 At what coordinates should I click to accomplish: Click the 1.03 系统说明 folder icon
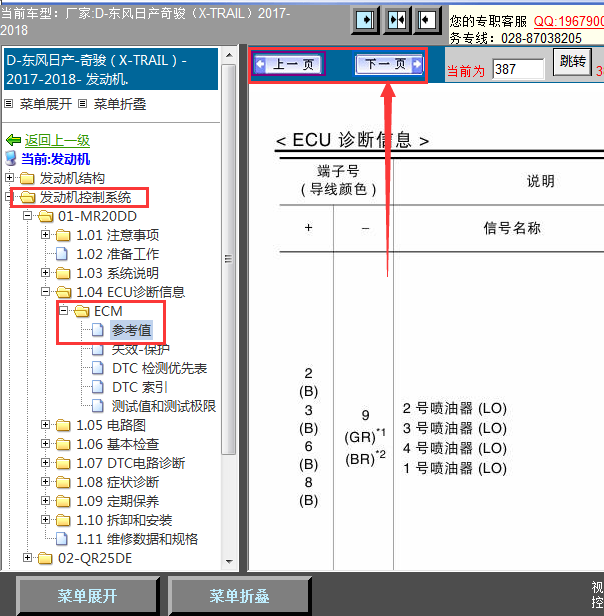click(63, 273)
